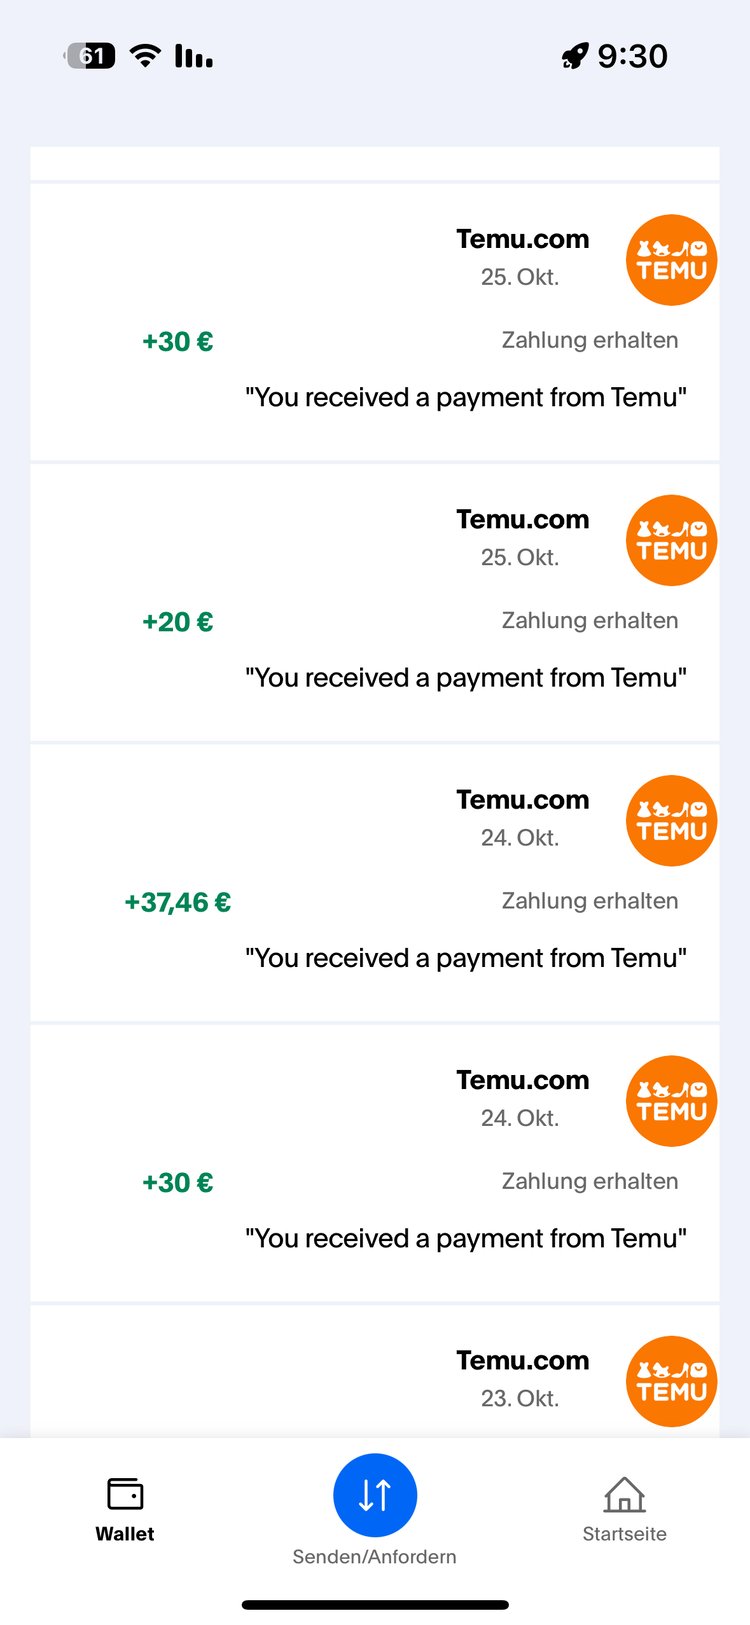Select the Startseite tab label
Image resolution: width=750 pixels, height=1625 pixels.
coord(624,1534)
